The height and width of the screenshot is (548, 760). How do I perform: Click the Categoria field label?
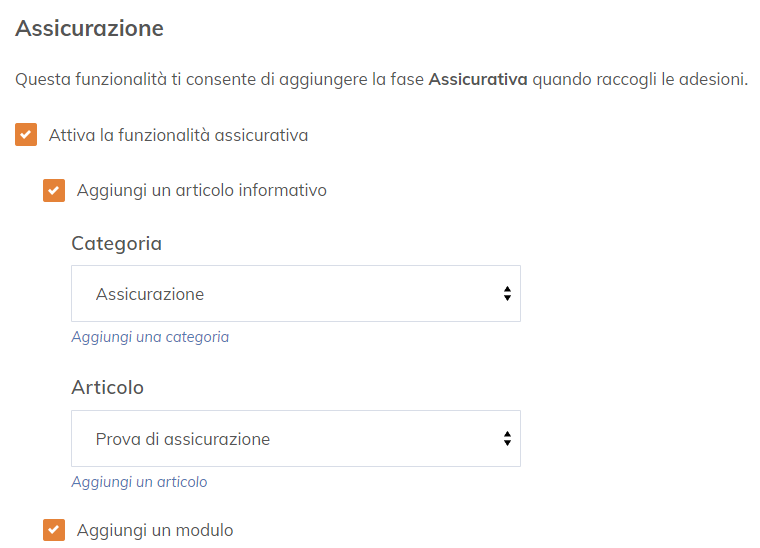[x=116, y=243]
